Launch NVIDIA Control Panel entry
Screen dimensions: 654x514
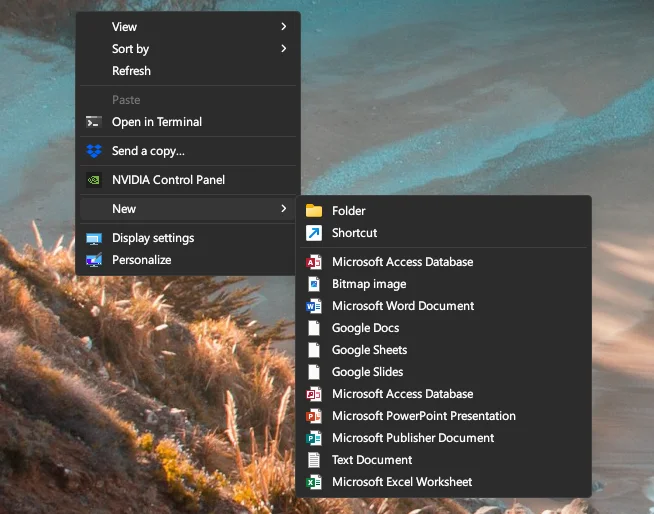188,180
